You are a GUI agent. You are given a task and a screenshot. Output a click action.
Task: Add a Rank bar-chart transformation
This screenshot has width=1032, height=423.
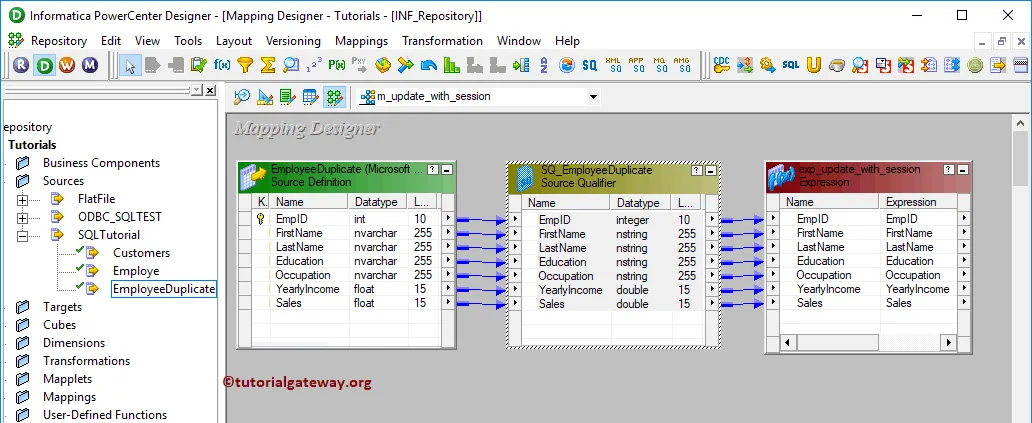tap(452, 65)
